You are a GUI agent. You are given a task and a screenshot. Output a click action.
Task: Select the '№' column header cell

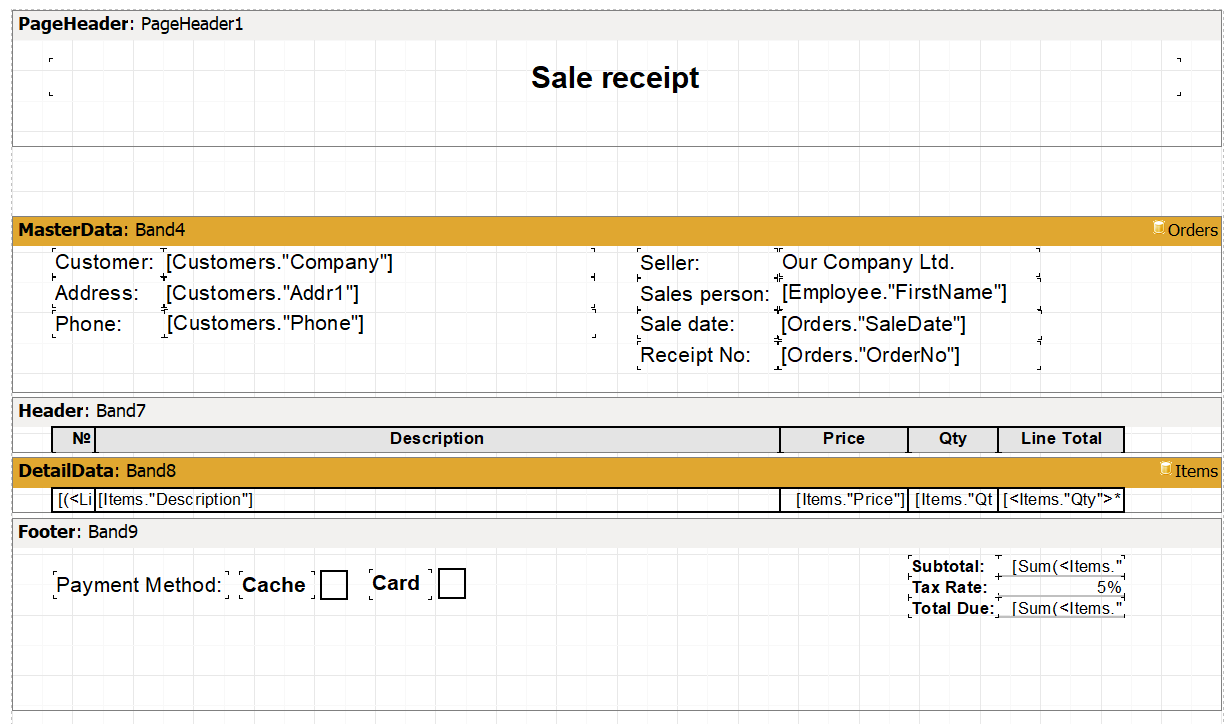click(x=74, y=439)
